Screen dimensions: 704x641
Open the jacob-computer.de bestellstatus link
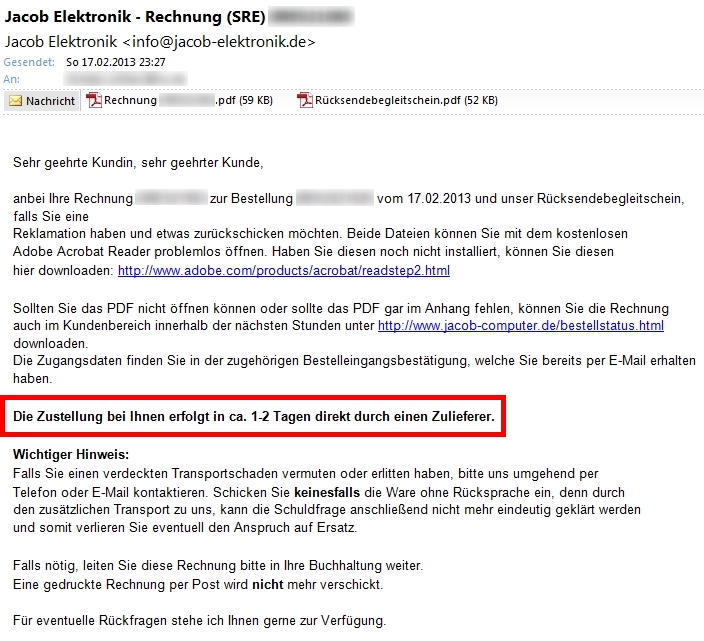(x=520, y=326)
